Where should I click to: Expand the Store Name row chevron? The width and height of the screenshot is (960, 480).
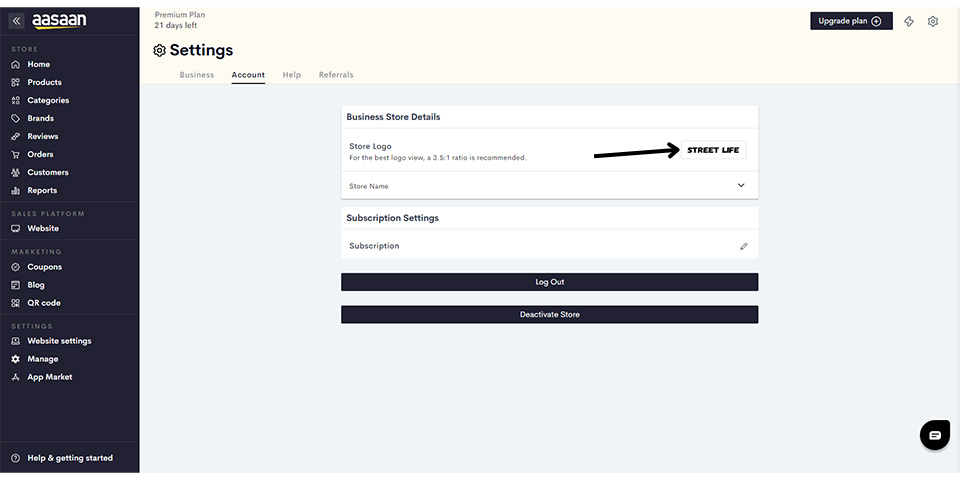point(741,186)
